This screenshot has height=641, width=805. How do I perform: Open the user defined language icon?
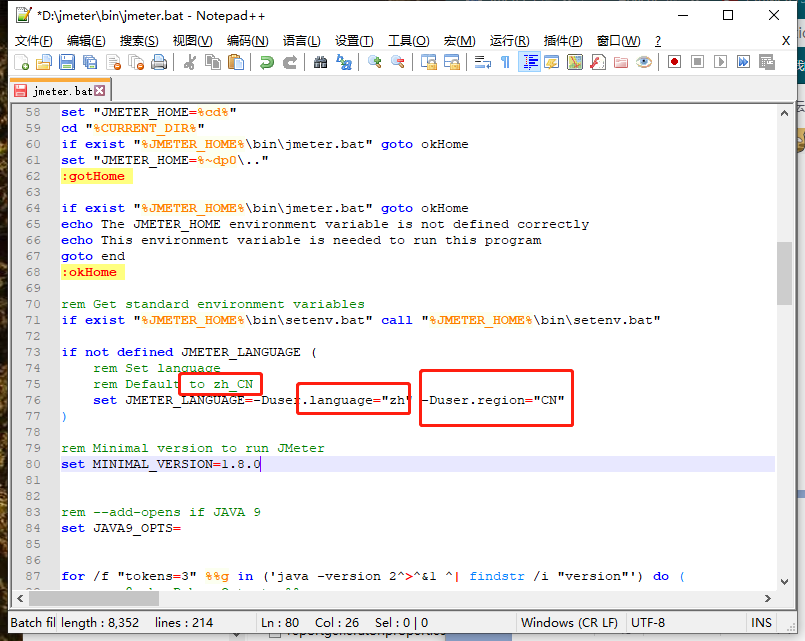coord(552,62)
